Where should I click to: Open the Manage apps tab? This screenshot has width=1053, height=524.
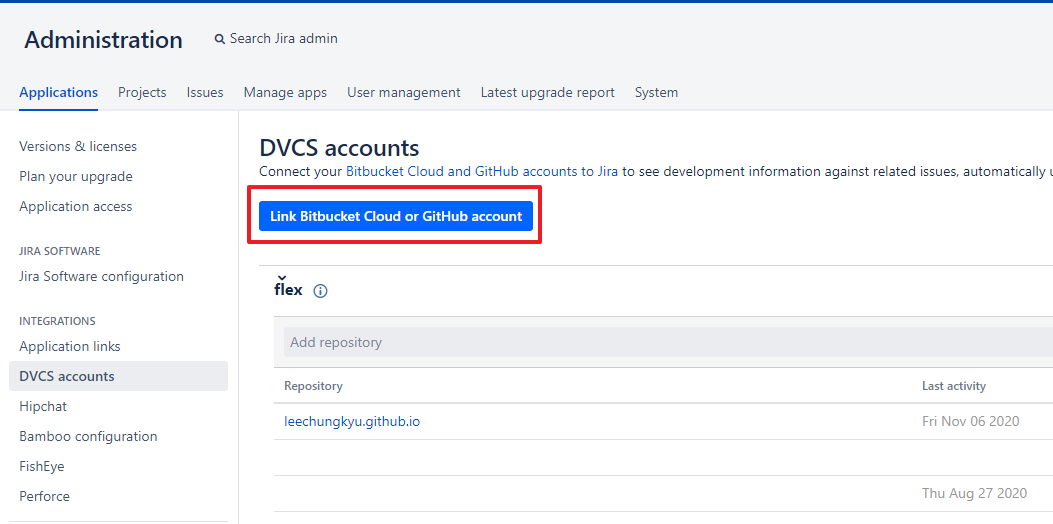pyautogui.click(x=285, y=93)
